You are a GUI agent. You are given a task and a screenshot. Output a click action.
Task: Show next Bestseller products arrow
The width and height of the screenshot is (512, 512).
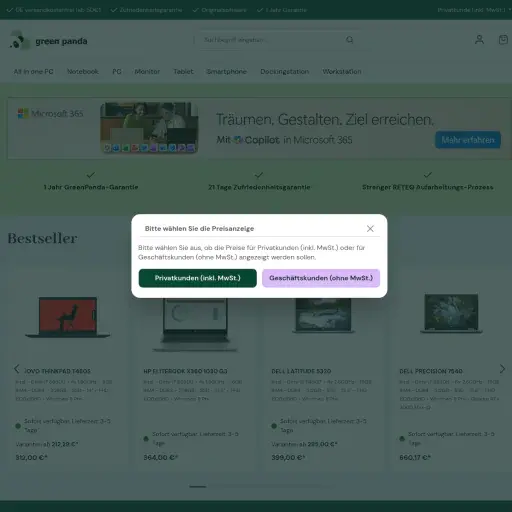click(x=502, y=369)
